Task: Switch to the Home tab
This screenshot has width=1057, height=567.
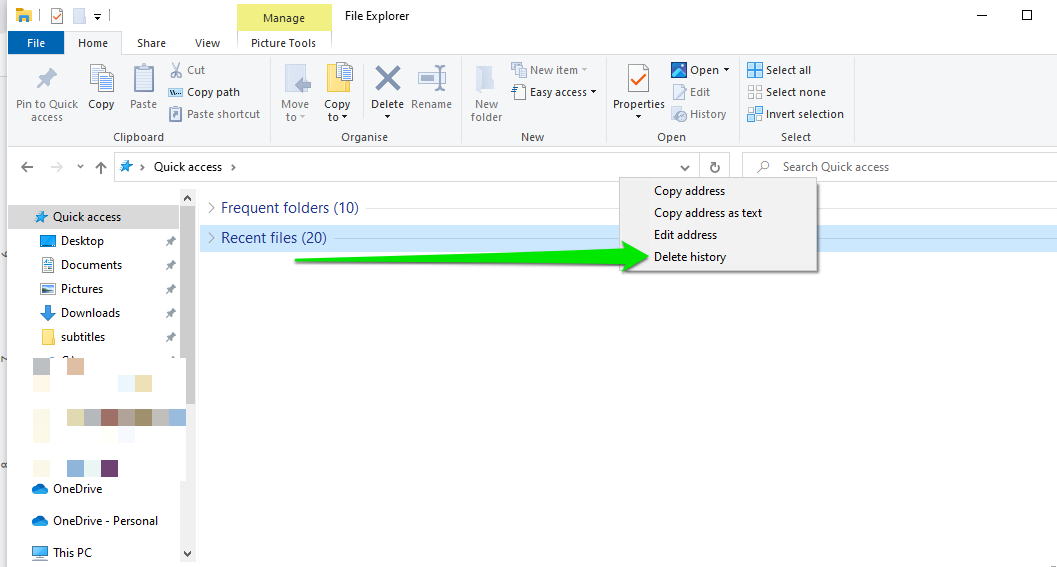Action: [93, 42]
